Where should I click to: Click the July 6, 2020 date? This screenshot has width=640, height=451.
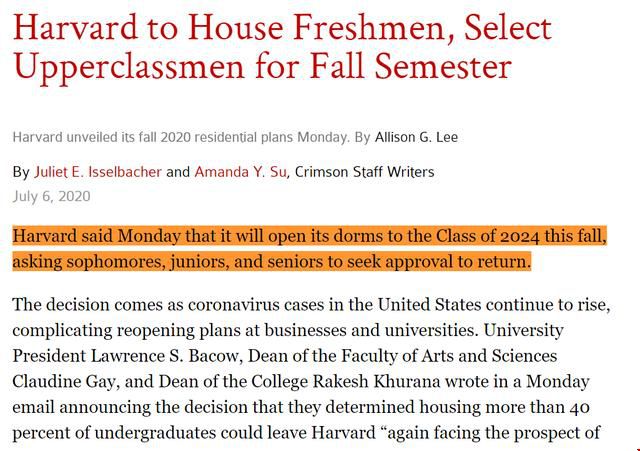click(x=51, y=196)
